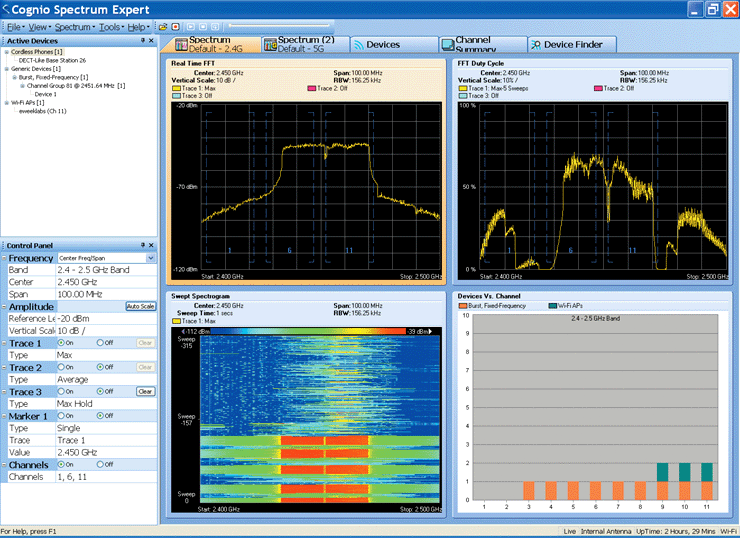Open the Help menu

pyautogui.click(x=138, y=27)
